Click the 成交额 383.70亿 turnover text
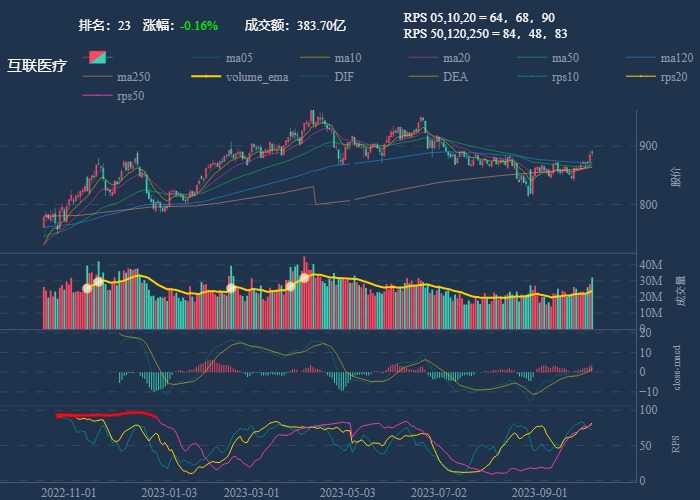The image size is (700, 500). pos(295,25)
